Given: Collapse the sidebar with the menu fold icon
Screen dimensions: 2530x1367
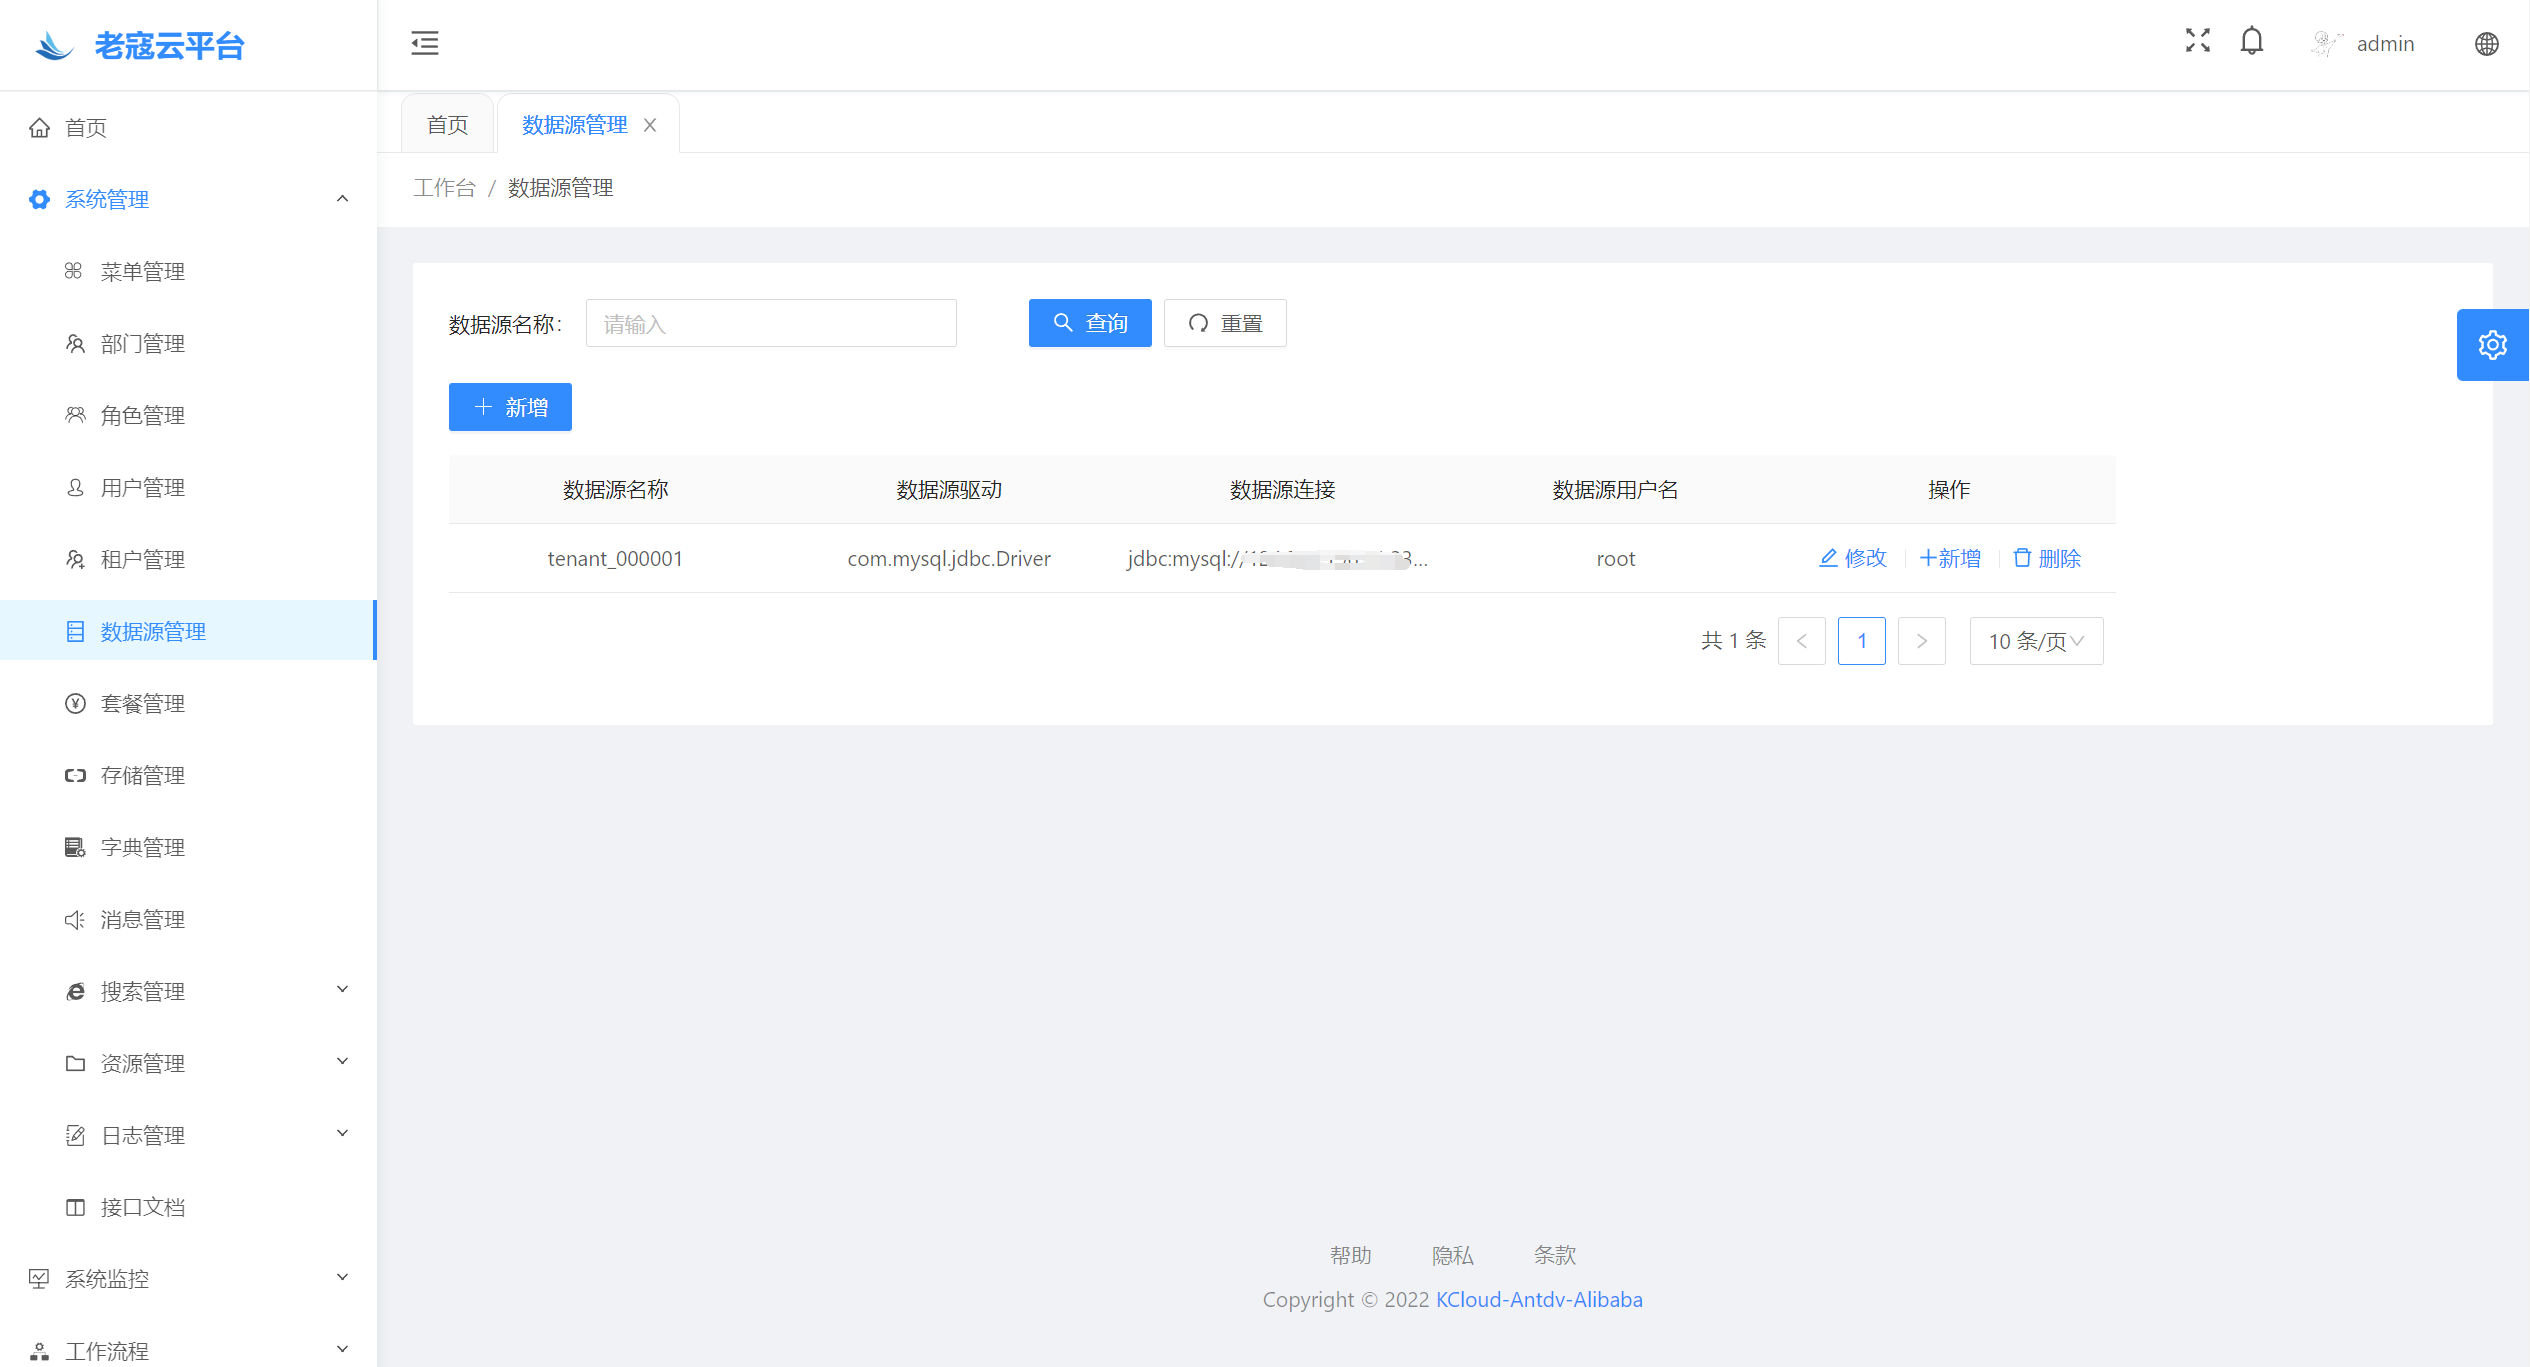Looking at the screenshot, I should click(x=425, y=43).
